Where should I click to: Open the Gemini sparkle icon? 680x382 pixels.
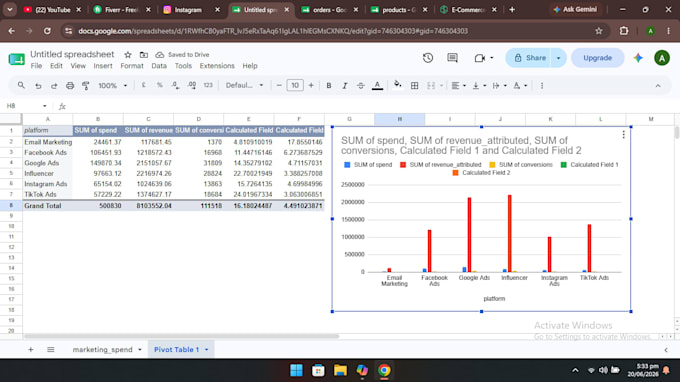(x=638, y=58)
